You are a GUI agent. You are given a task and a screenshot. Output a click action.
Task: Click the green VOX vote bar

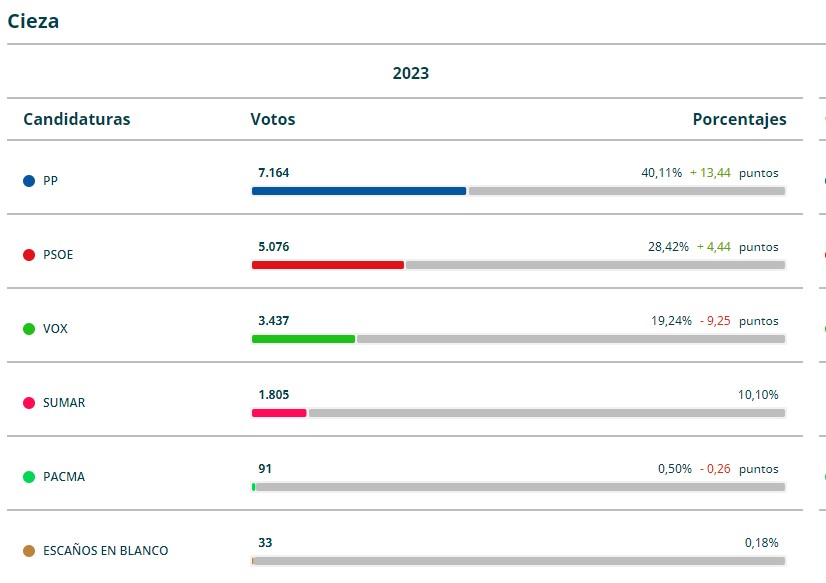[303, 339]
